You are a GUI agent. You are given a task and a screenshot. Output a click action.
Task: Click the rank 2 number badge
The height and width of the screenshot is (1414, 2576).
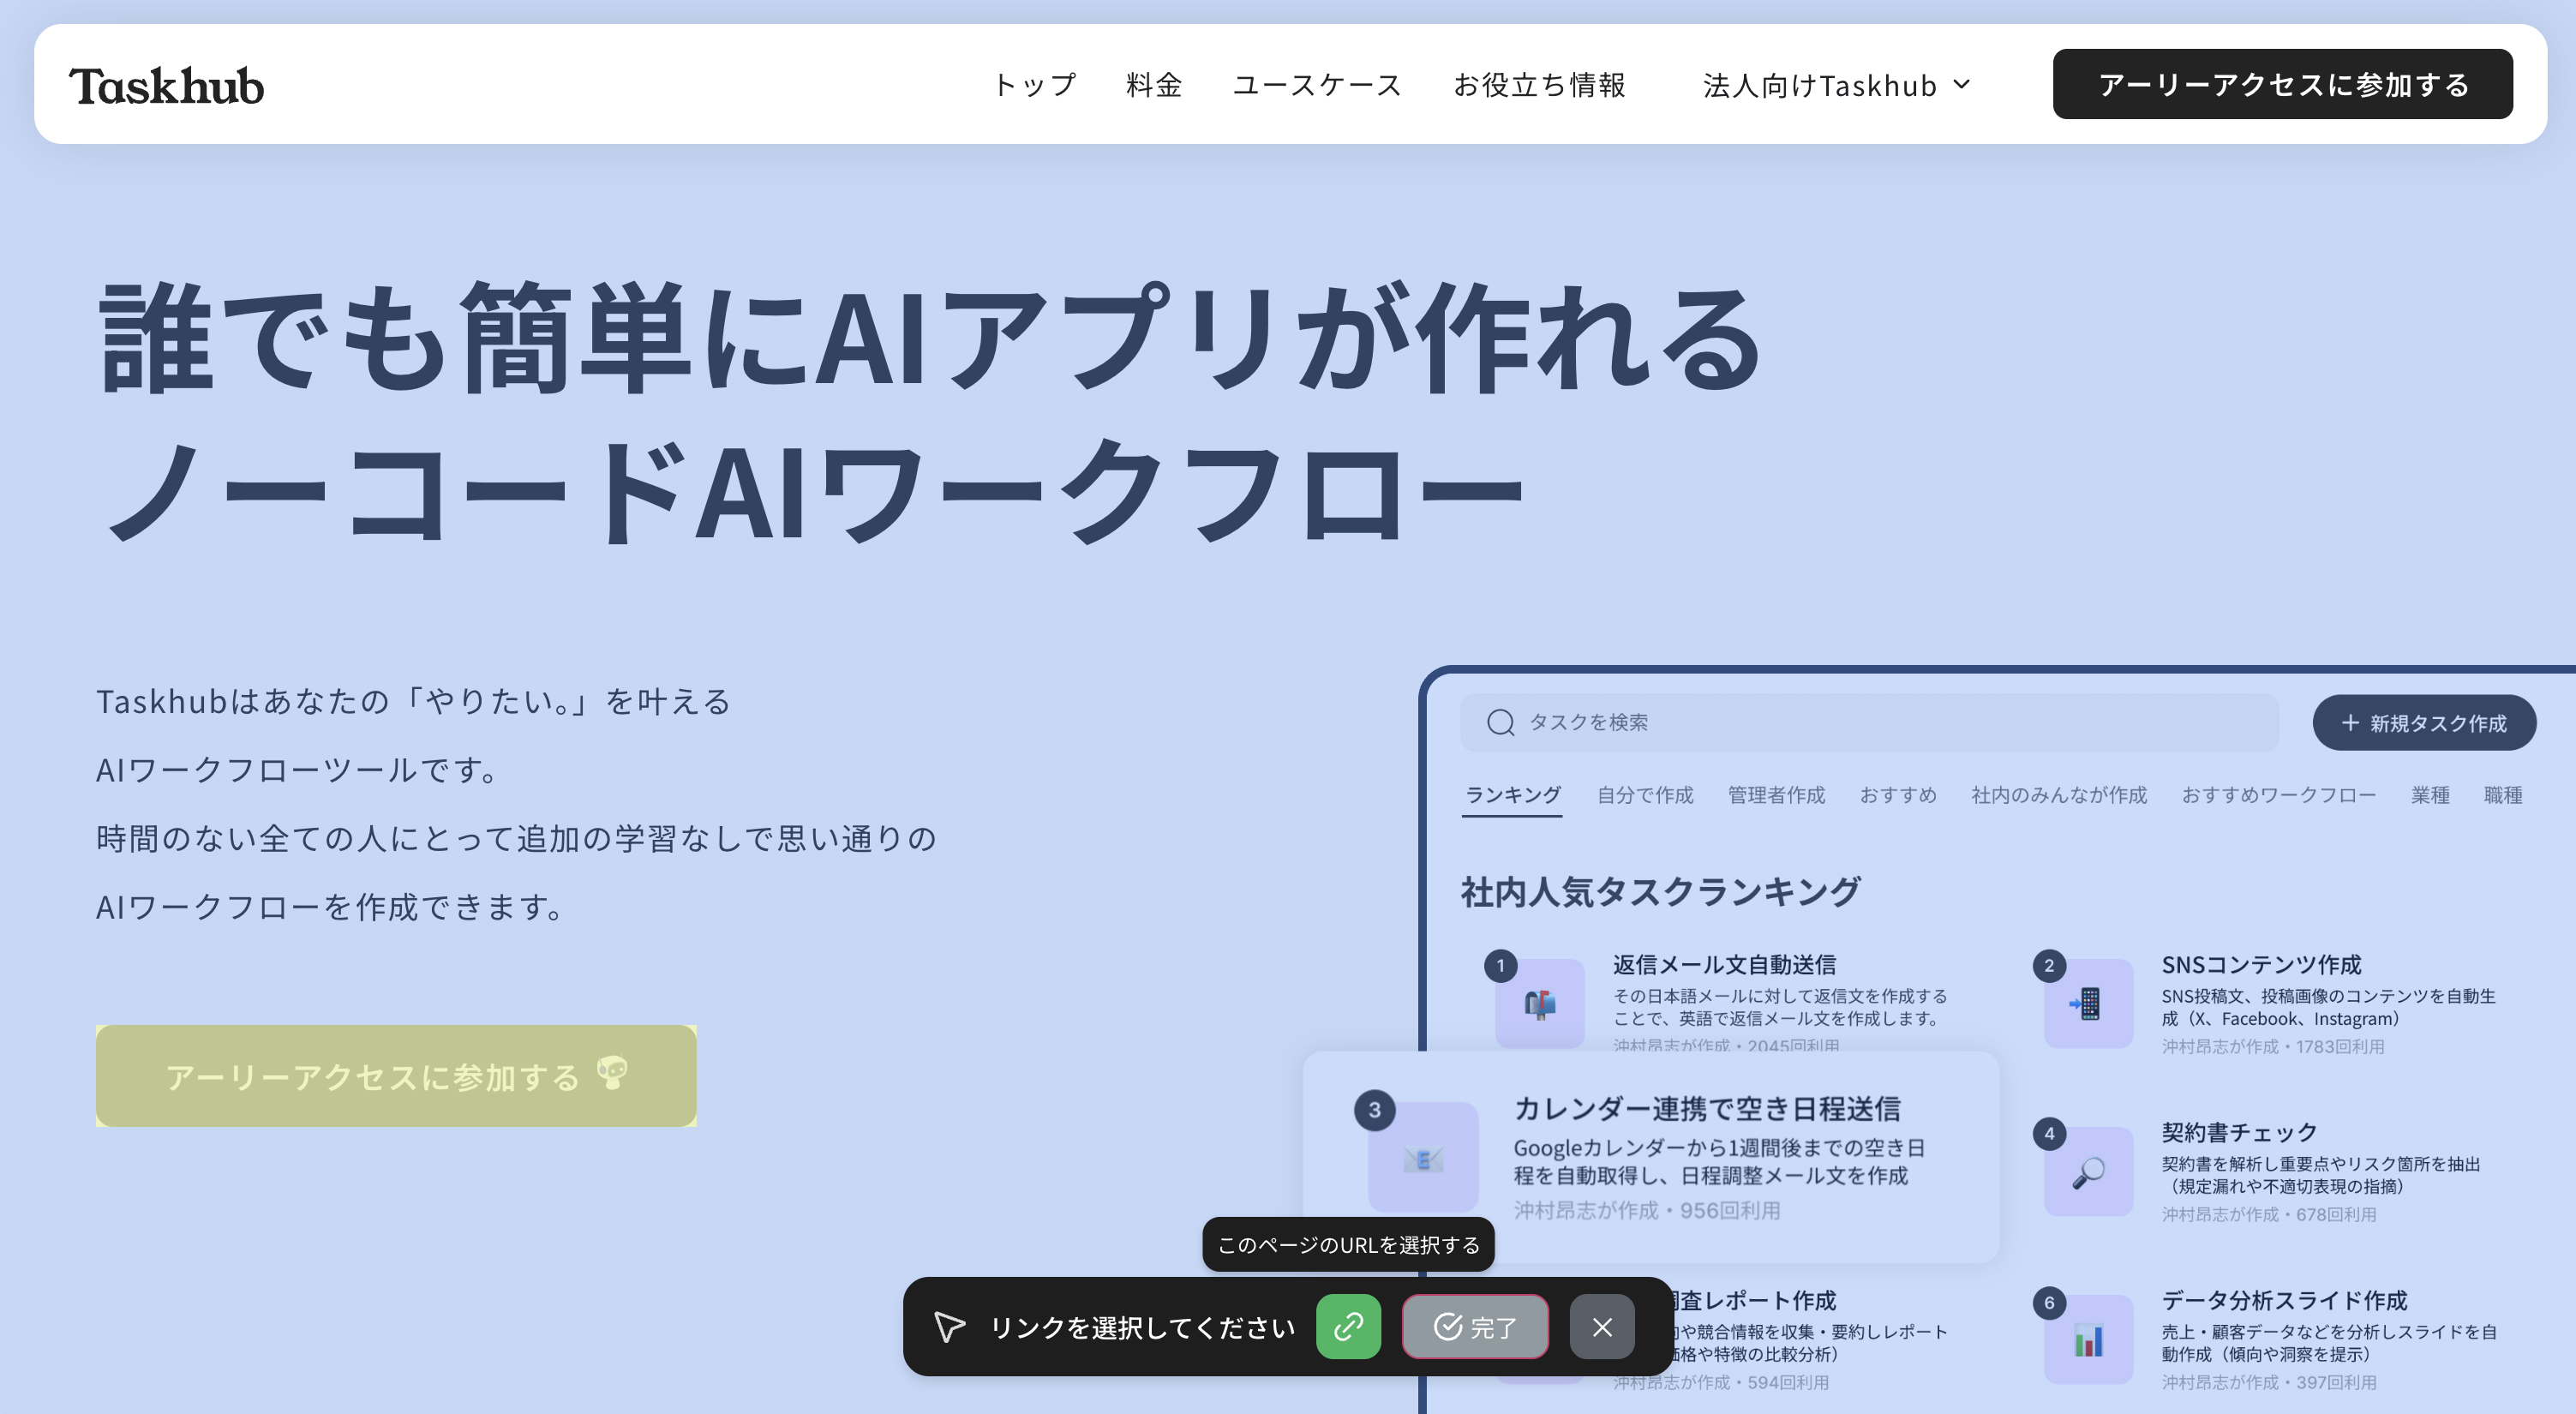(x=2049, y=966)
